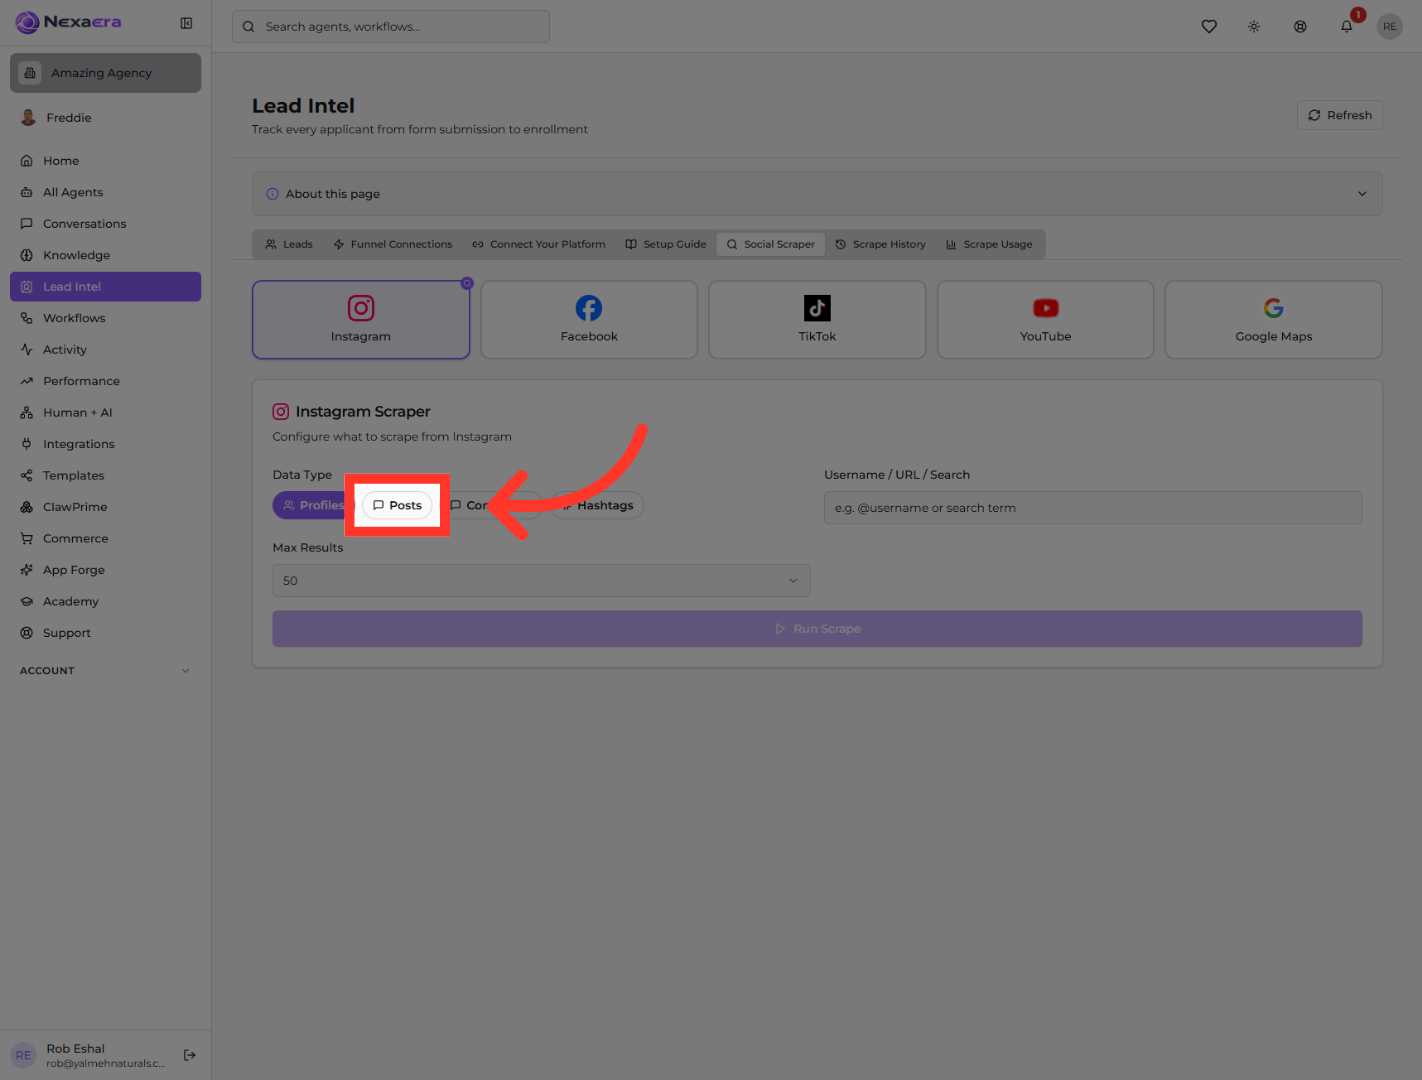Go to Conversations in sidebar
Image resolution: width=1422 pixels, height=1080 pixels.
coord(105,224)
